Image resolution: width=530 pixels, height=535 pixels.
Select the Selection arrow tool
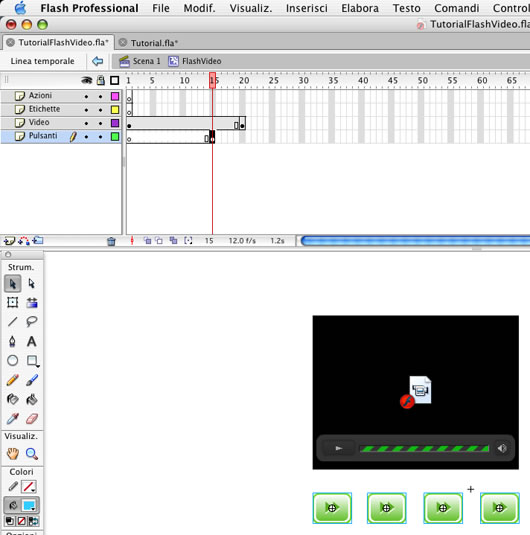tap(13, 284)
